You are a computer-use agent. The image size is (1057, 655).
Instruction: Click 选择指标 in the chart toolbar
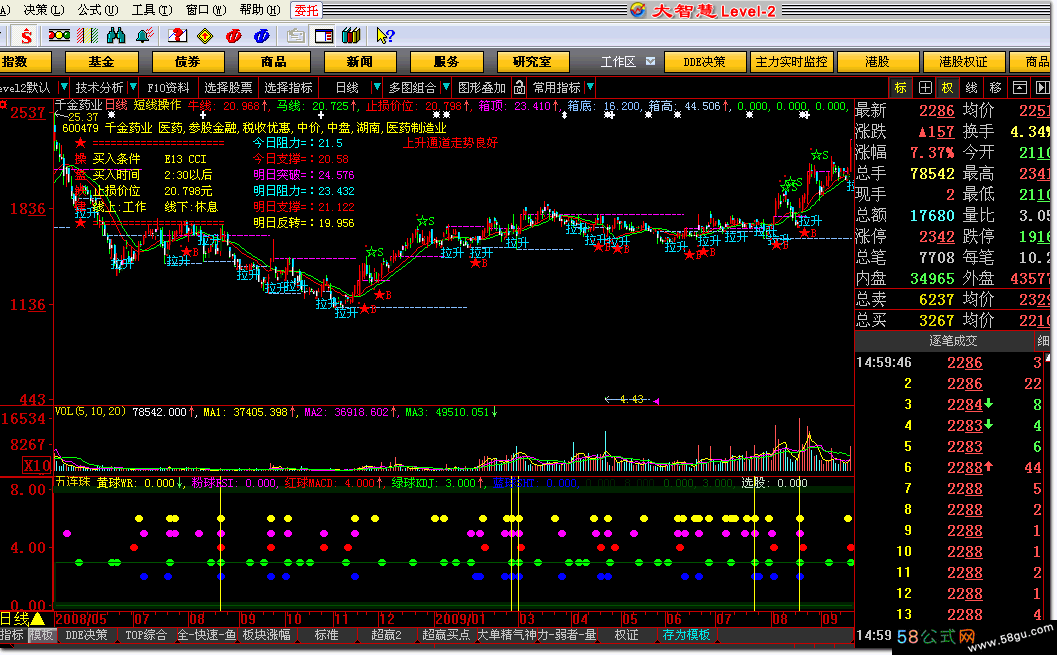pyautogui.click(x=289, y=88)
